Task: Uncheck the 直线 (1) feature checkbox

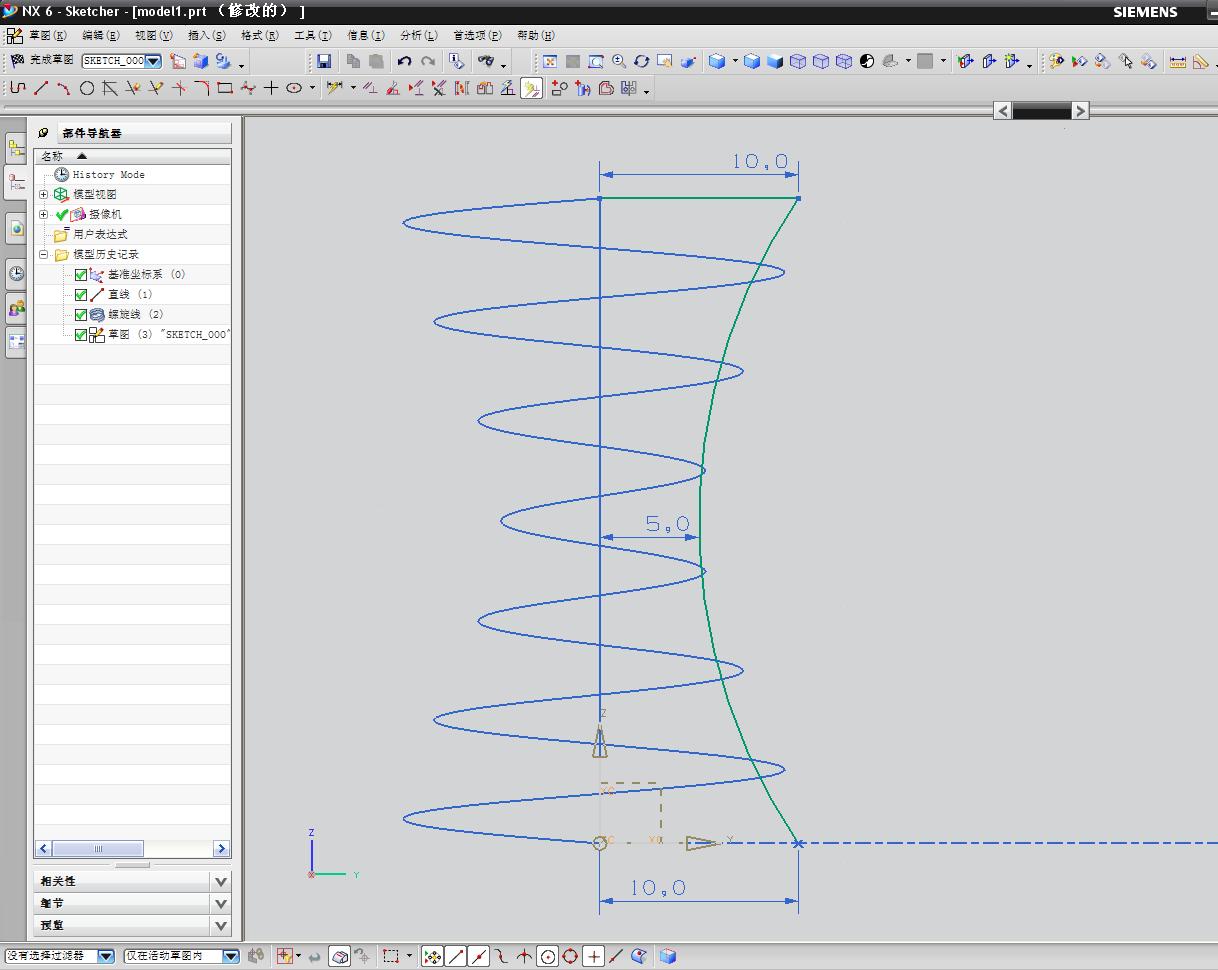Action: pyautogui.click(x=81, y=295)
